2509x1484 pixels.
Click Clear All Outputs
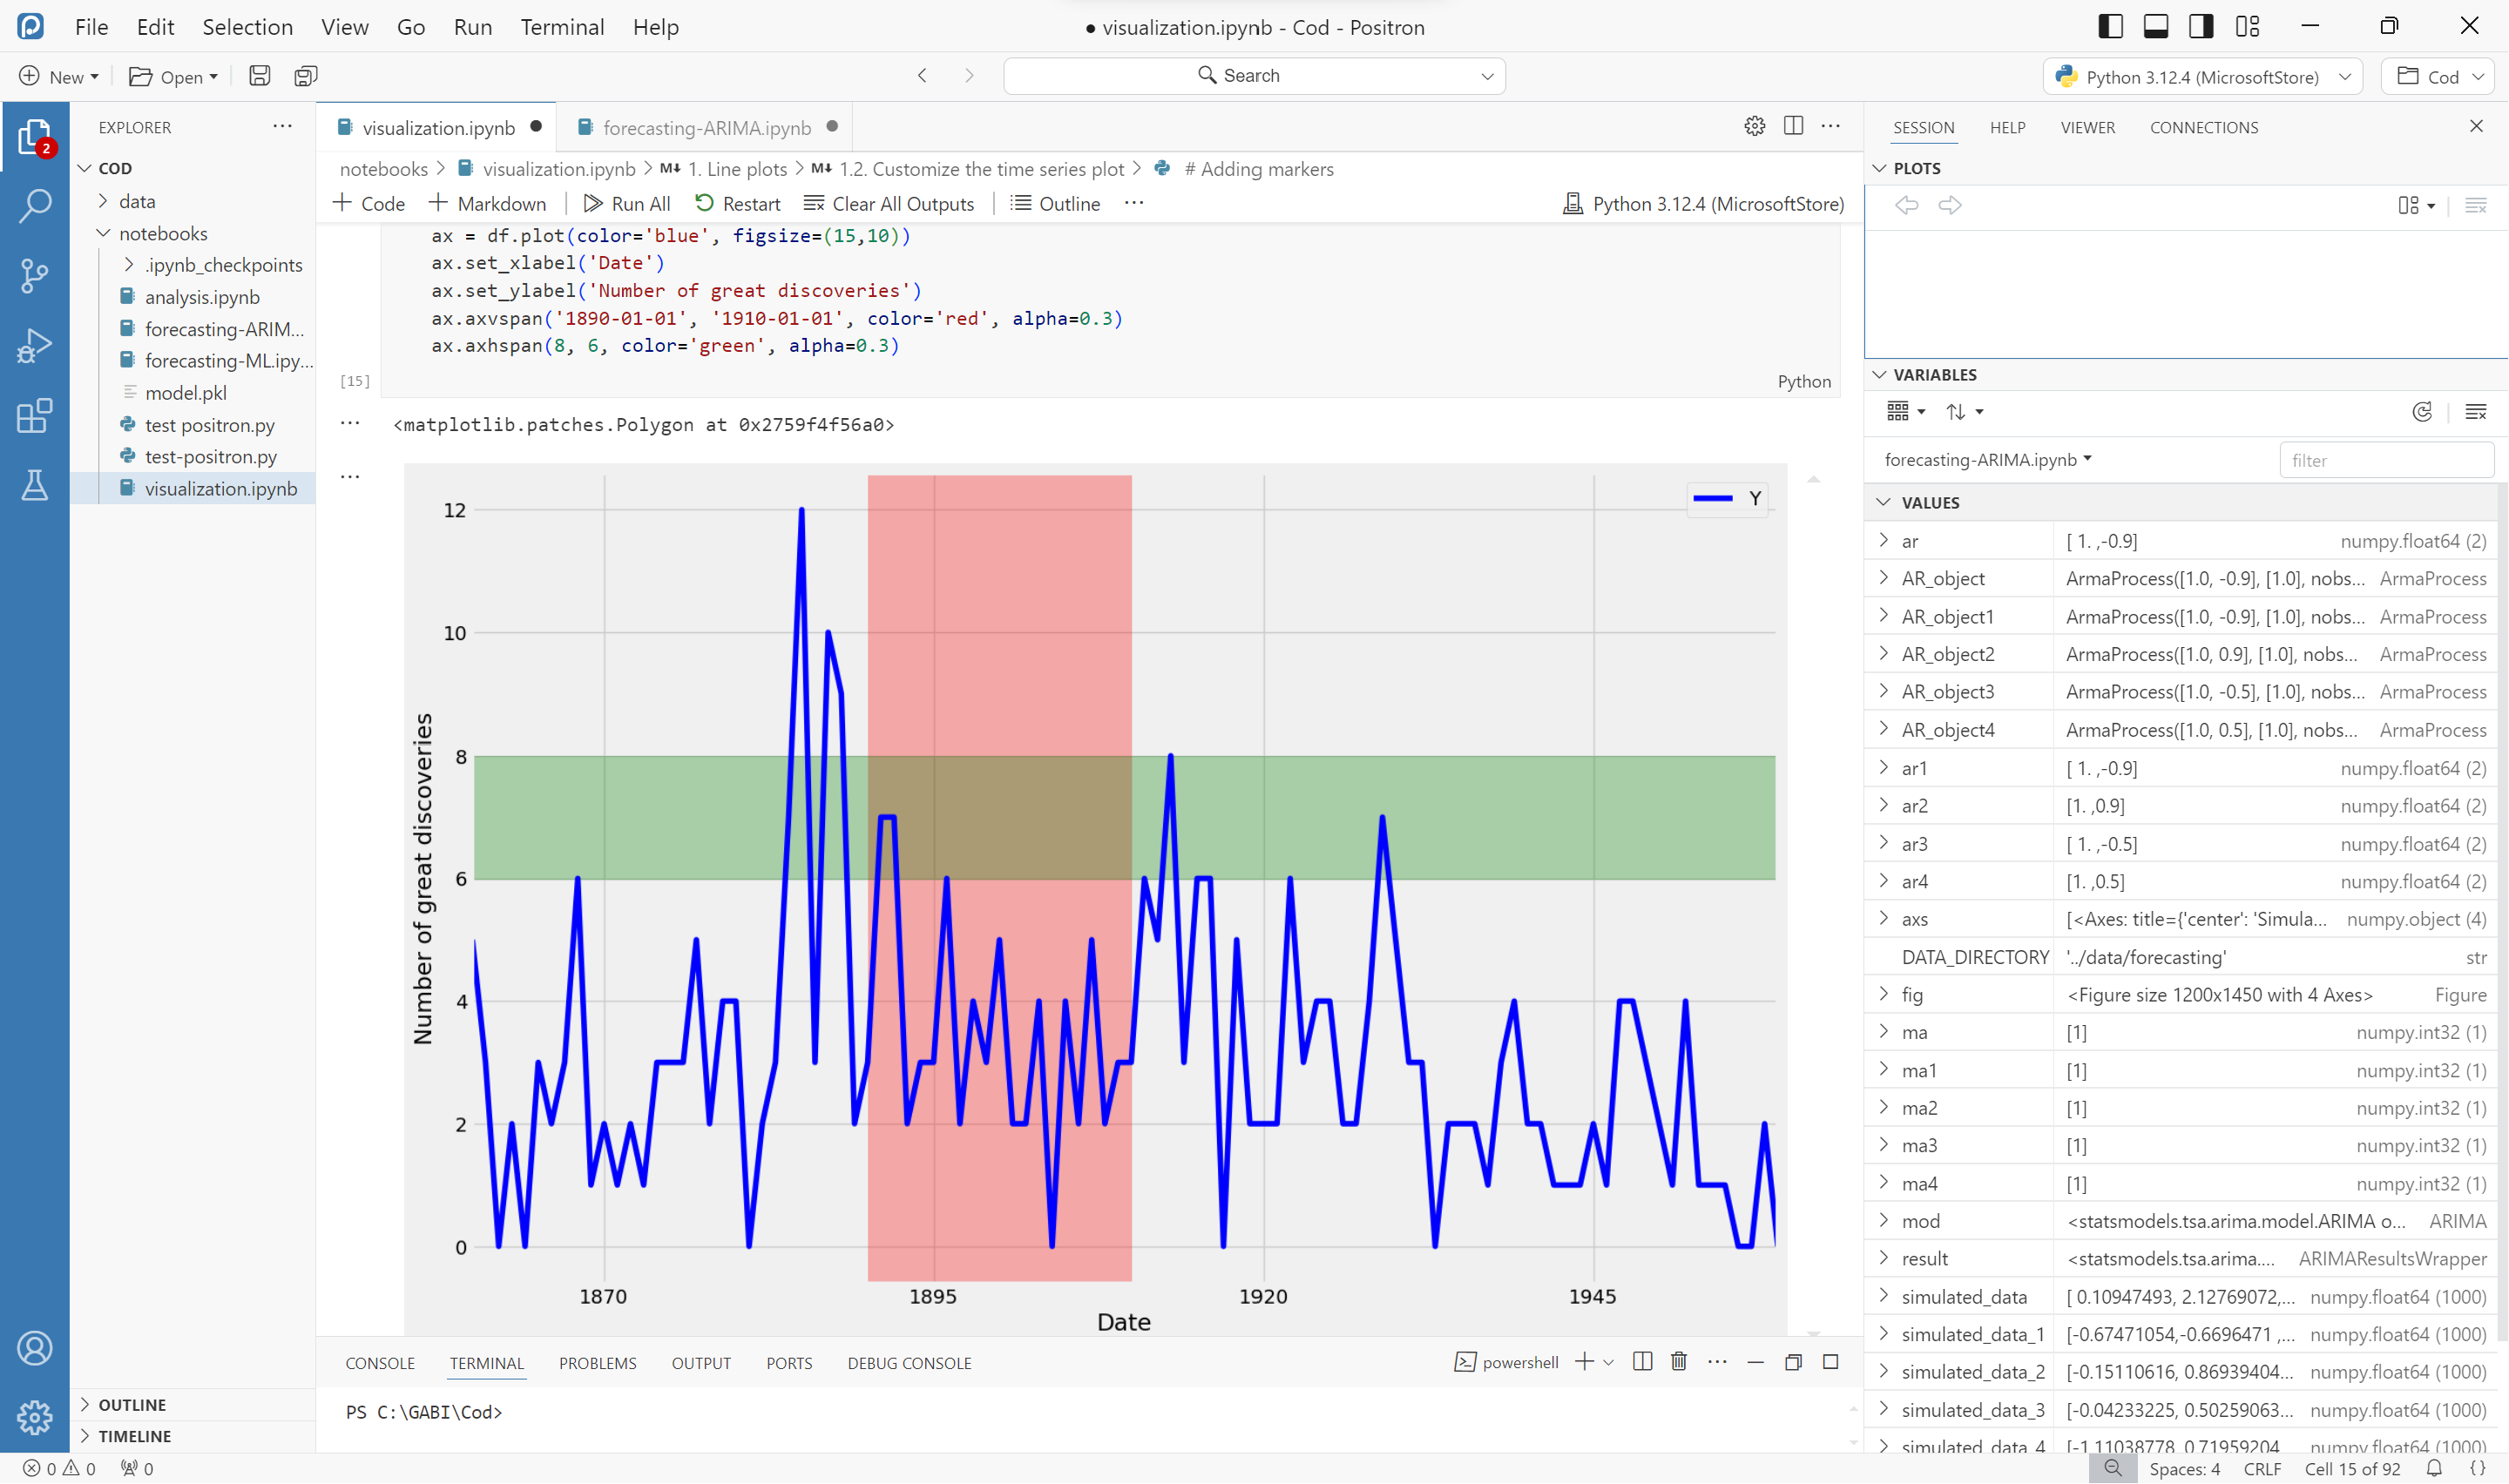(889, 204)
